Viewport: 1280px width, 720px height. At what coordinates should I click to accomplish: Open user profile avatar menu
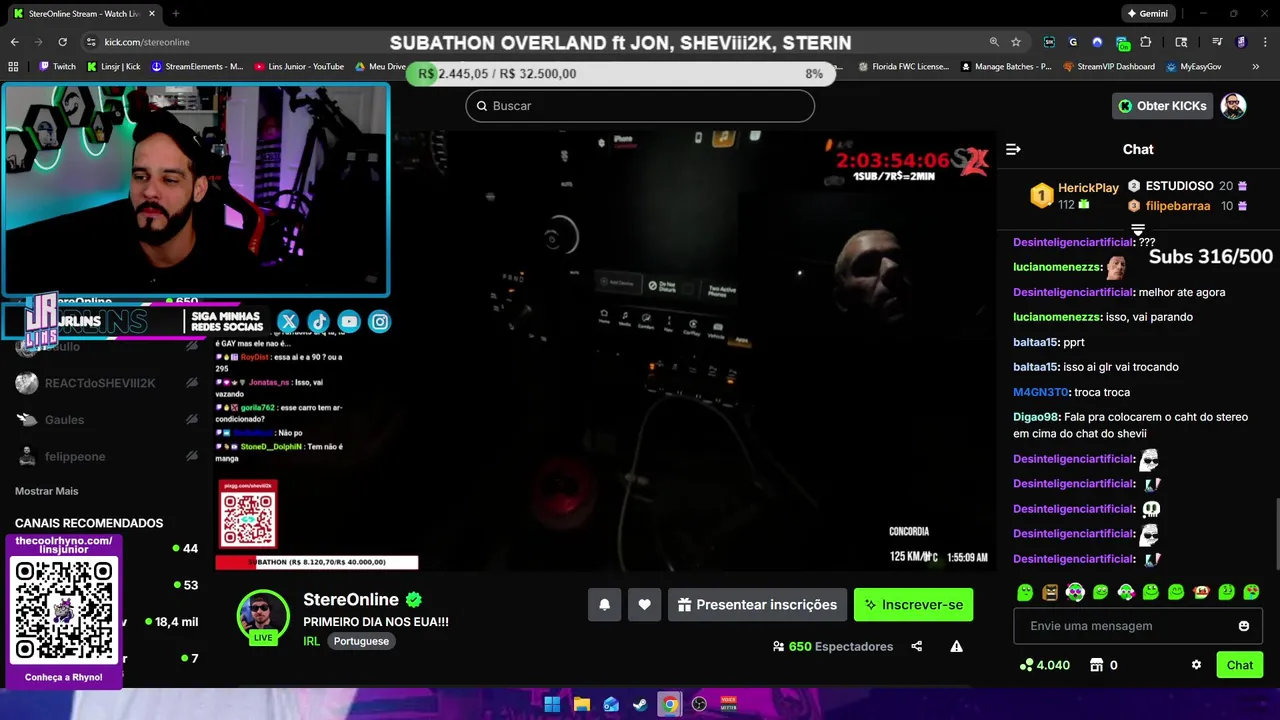point(1234,106)
